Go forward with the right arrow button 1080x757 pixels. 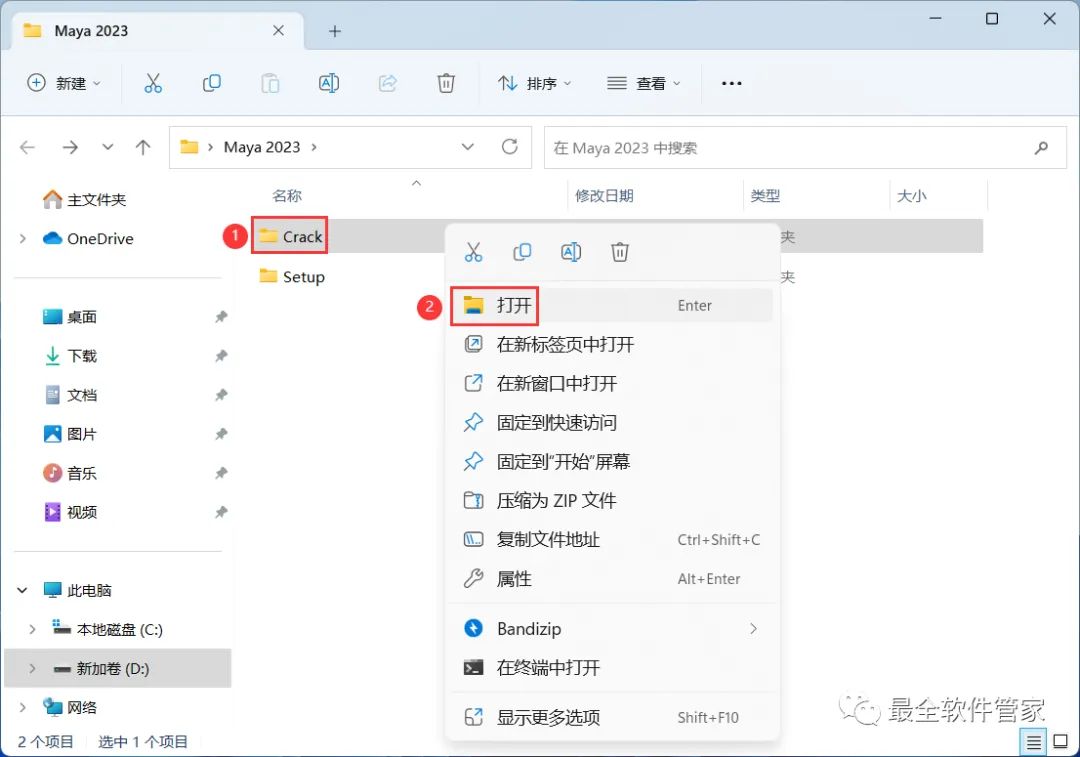pyautogui.click(x=70, y=147)
